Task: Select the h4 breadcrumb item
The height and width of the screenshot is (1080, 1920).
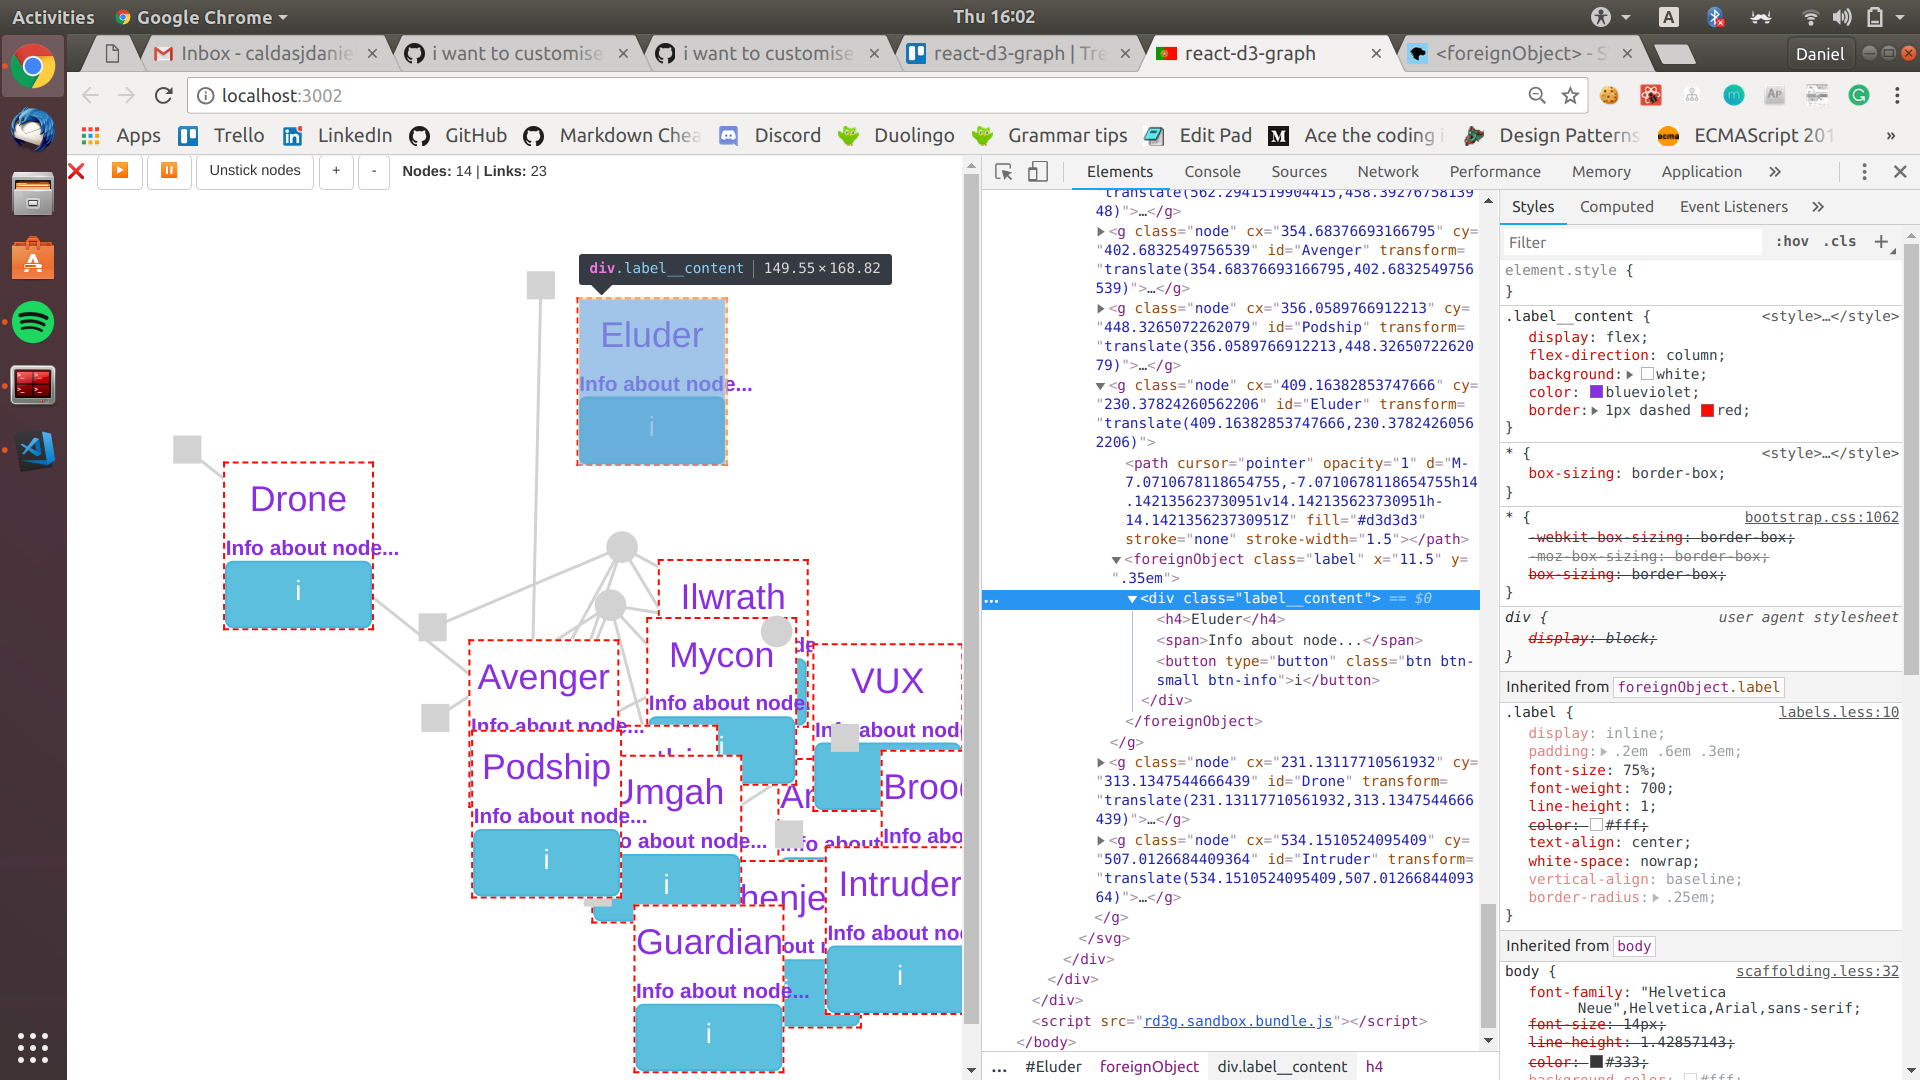Action: [1374, 1066]
